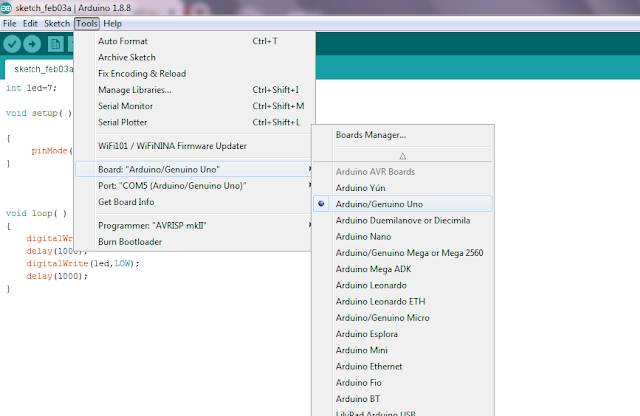Select Arduino Ethernet board
640x416 pixels.
[403, 366]
